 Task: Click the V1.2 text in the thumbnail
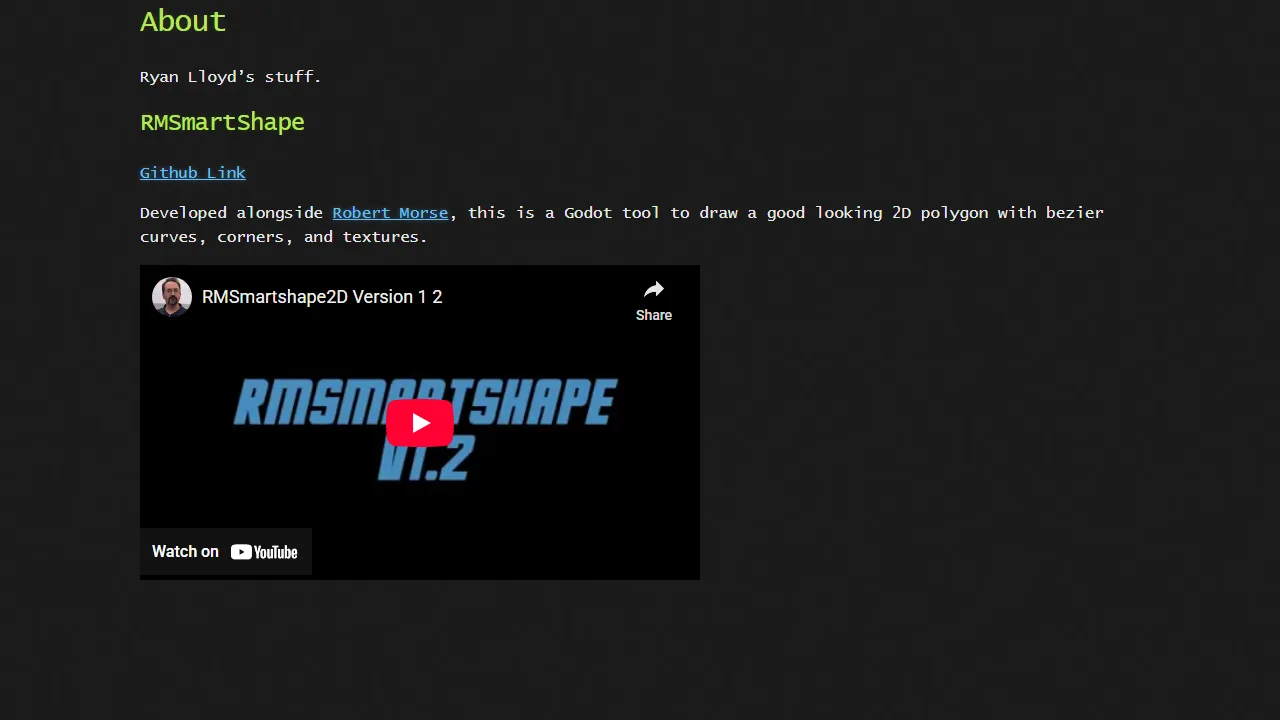[423, 461]
